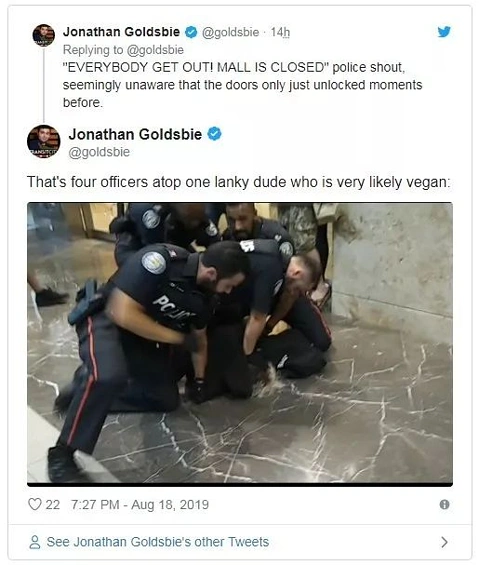Click the large Jonathan Goldsbie profile avatar
Screen dimensions: 479x565
[44, 142]
